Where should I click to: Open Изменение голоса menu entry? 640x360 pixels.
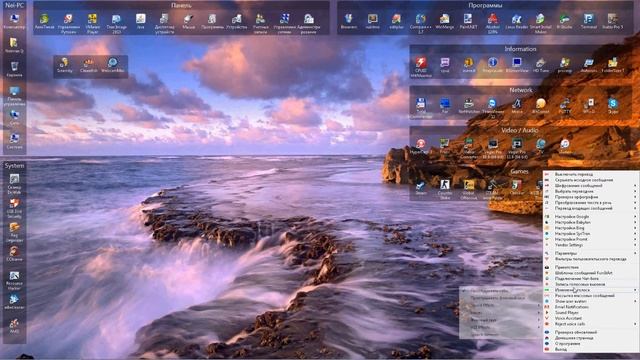591,290
